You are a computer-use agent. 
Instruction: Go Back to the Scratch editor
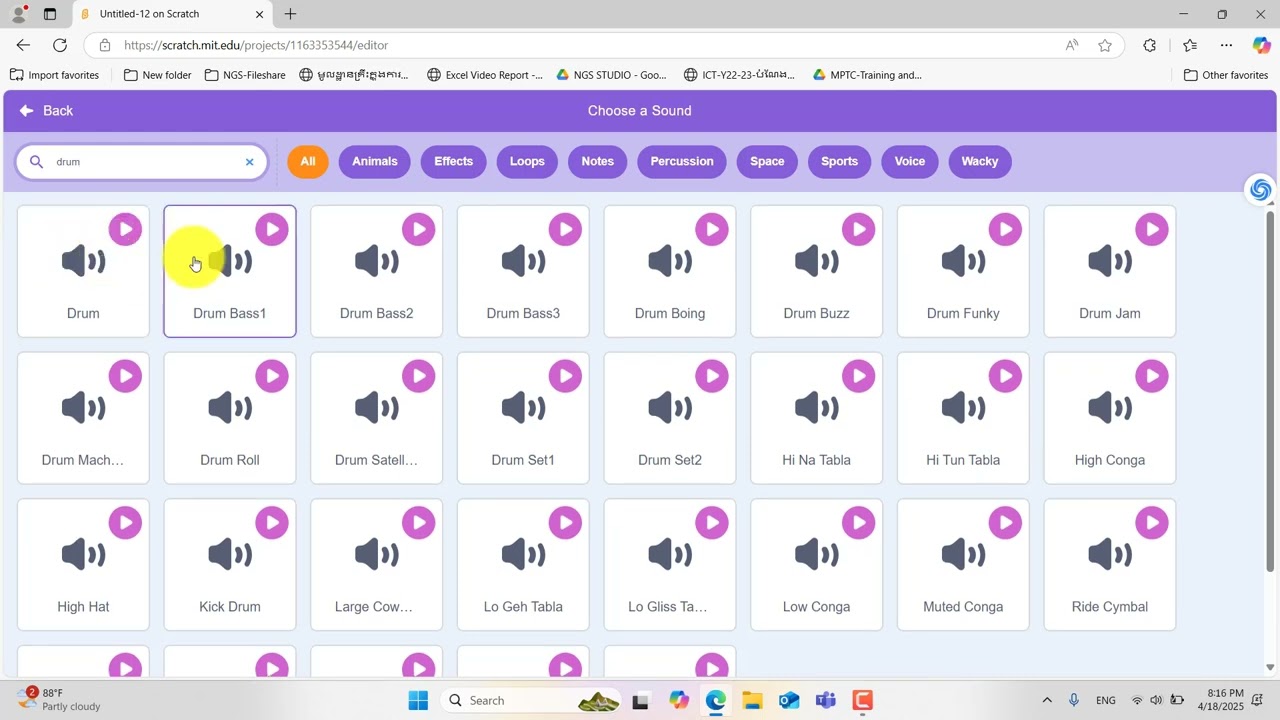(46, 111)
